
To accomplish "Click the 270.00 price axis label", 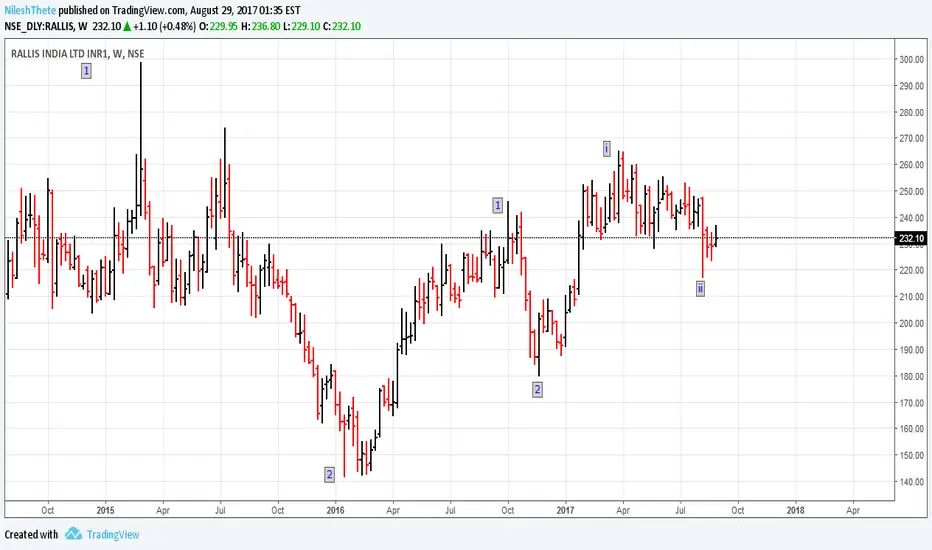I will tap(912, 139).
